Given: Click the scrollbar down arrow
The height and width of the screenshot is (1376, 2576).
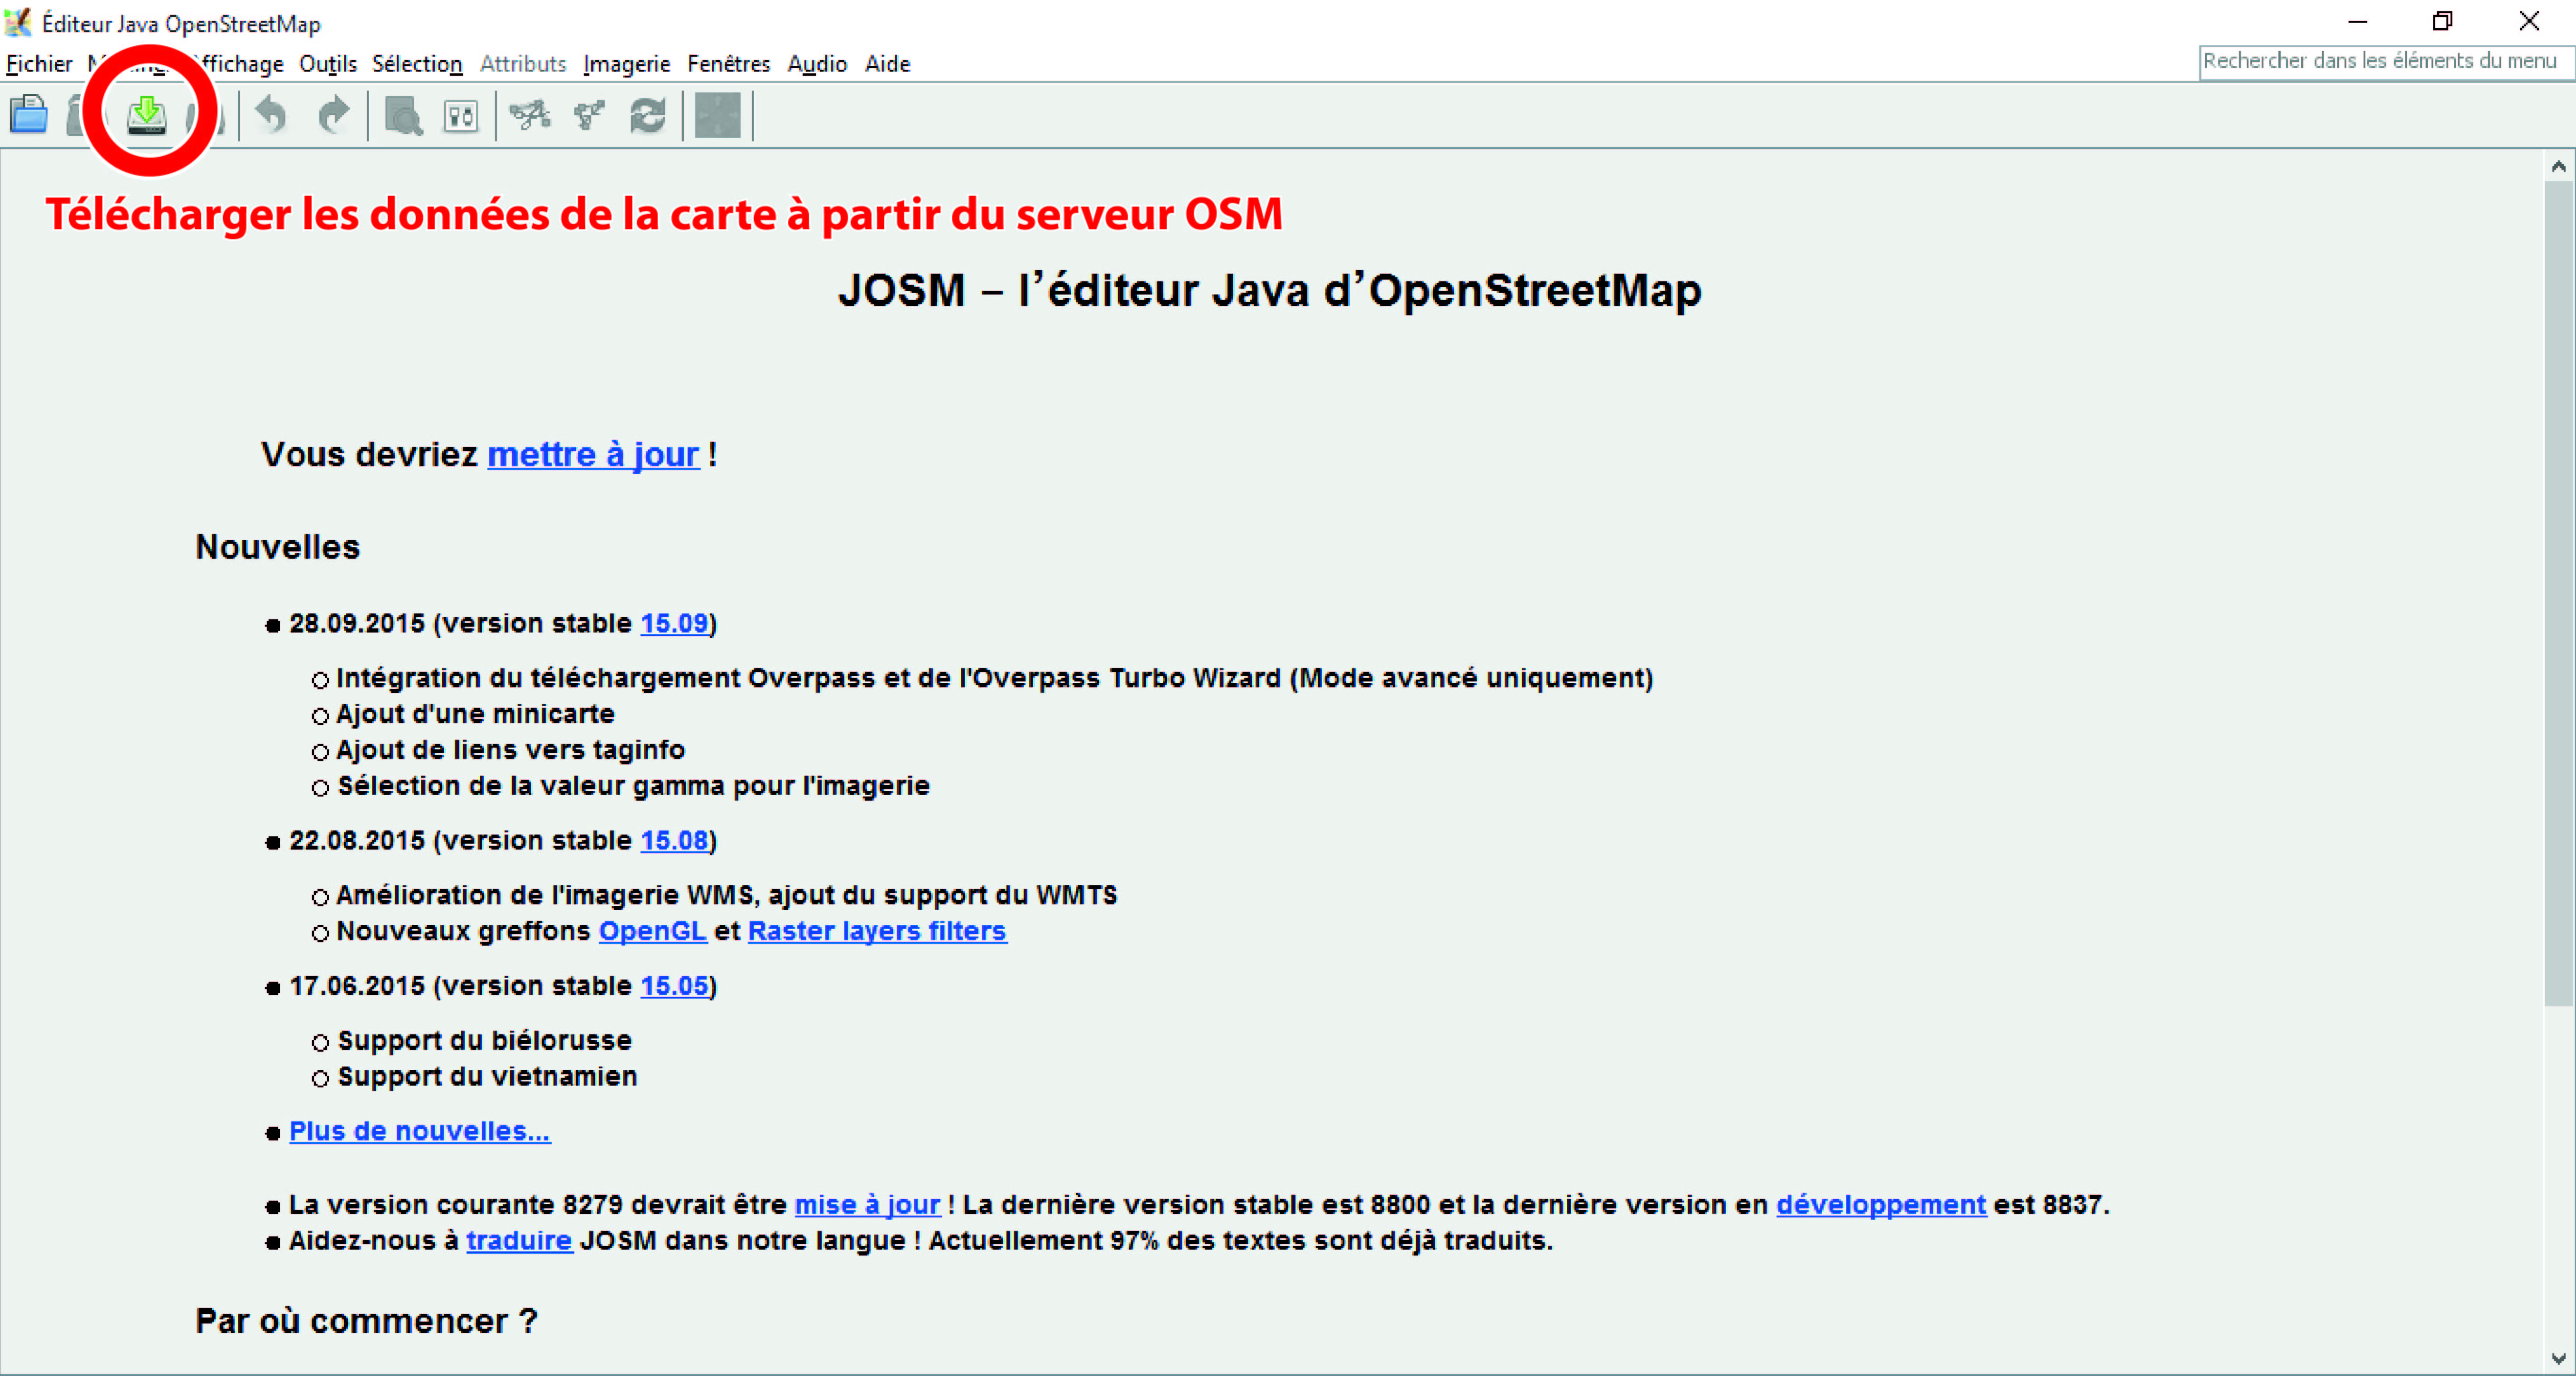Looking at the screenshot, I should (x=2559, y=1358).
